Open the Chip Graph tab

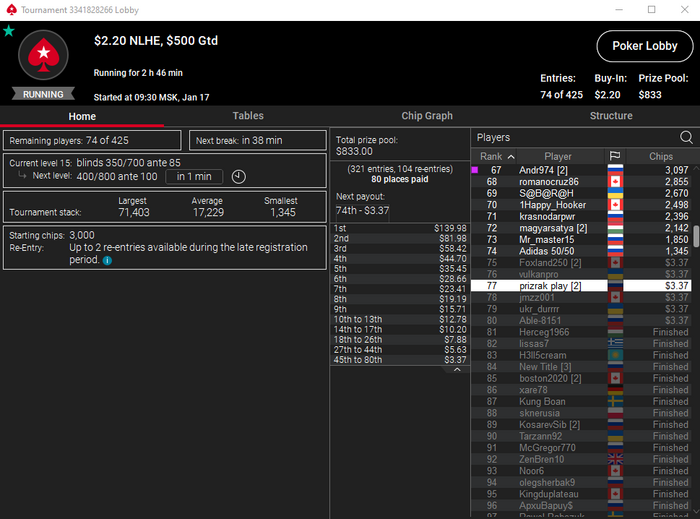(427, 116)
